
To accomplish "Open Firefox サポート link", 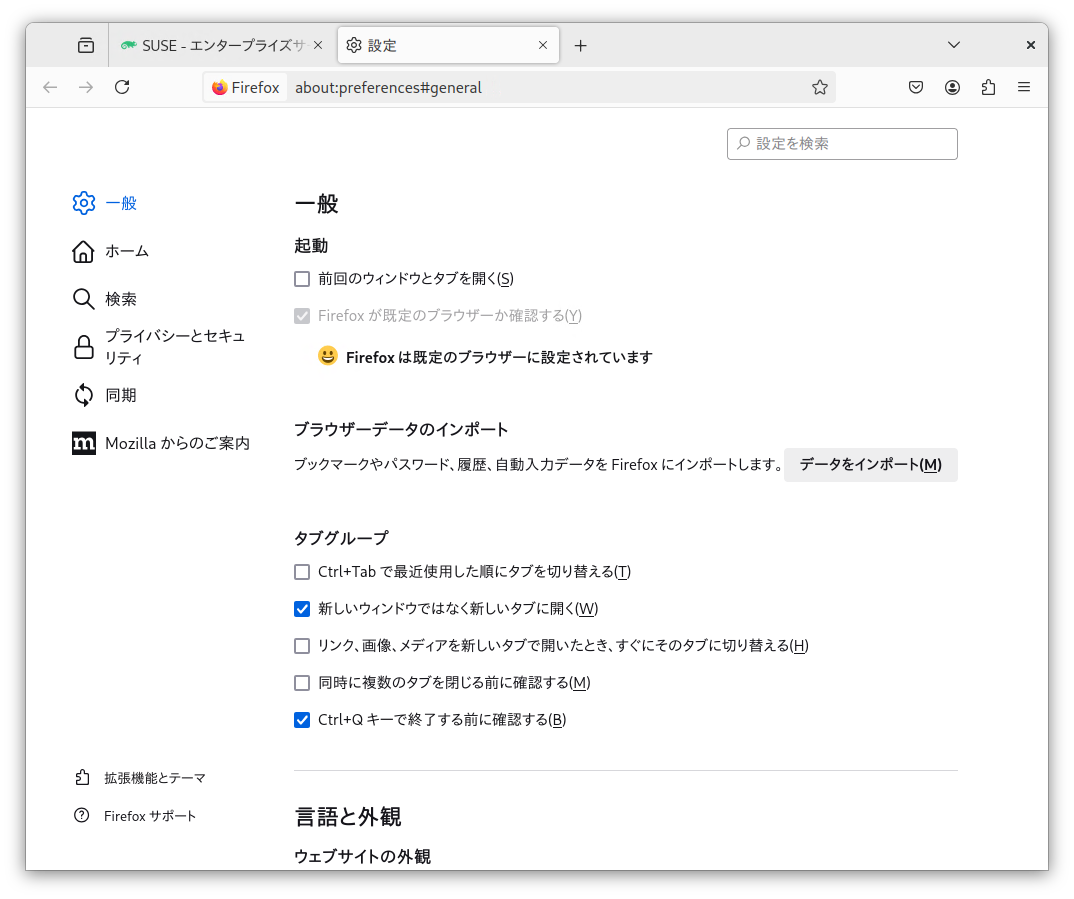I will (150, 816).
